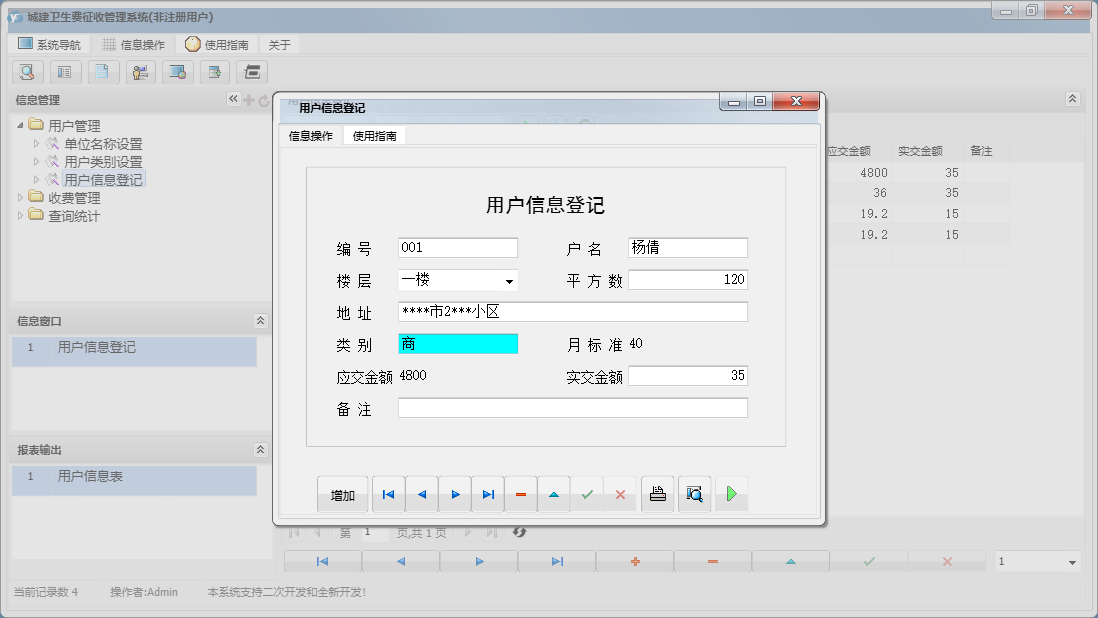Click the 增加 add button

342,493
